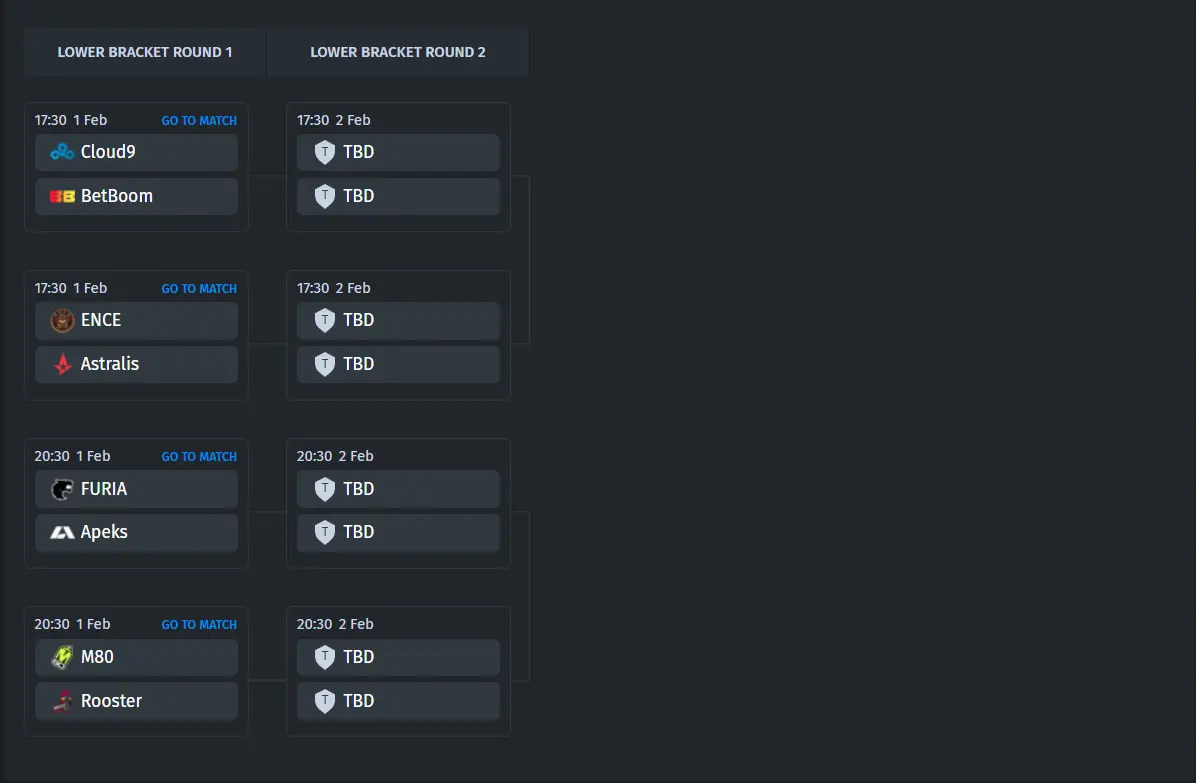The image size is (1196, 783).
Task: Click the BetBoom team logo icon
Action: 62,197
